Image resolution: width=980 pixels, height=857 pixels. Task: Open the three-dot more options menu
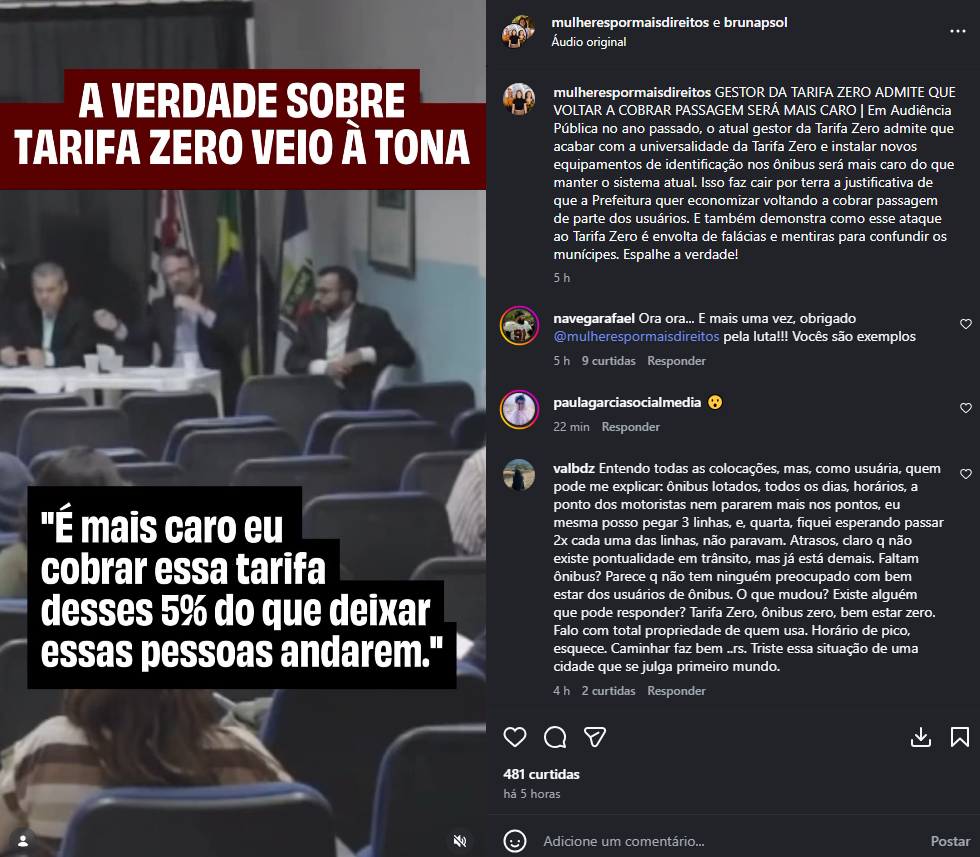point(958,31)
